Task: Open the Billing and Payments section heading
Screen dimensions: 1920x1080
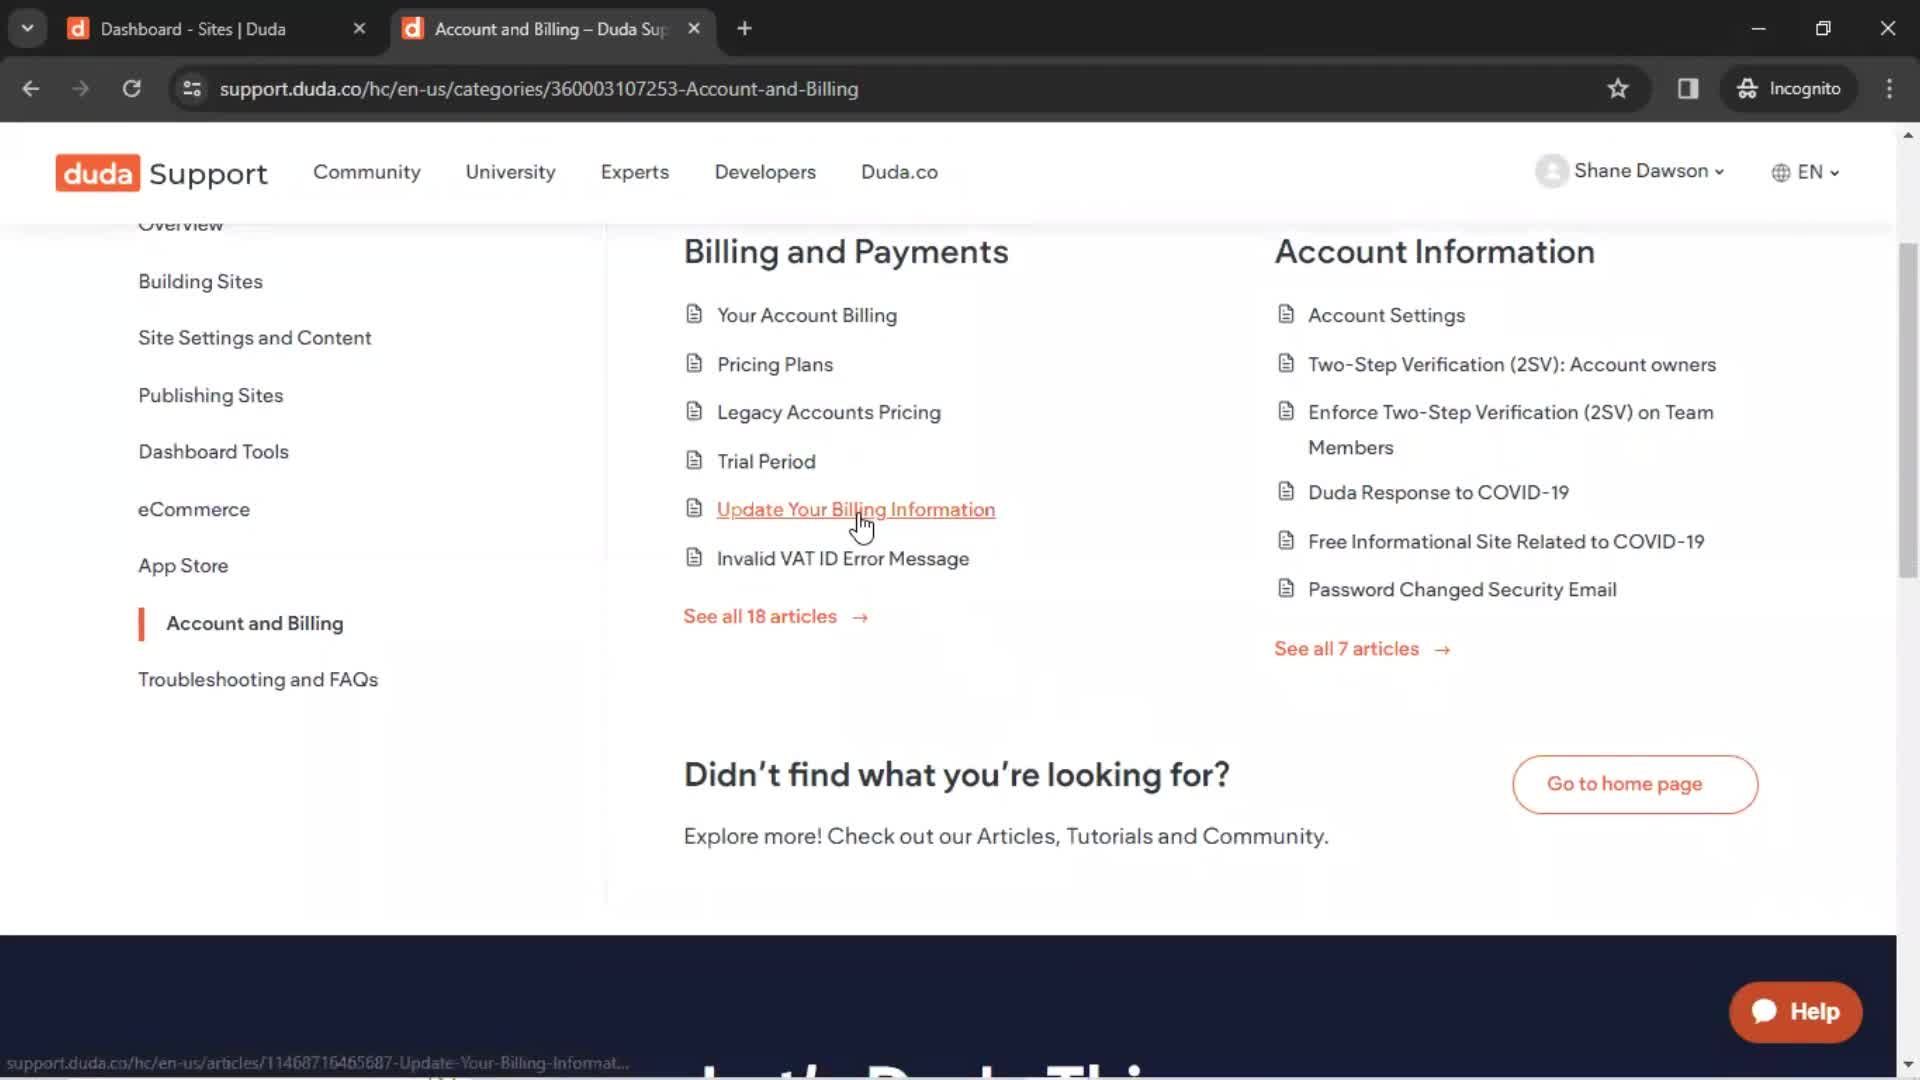Action: click(845, 252)
